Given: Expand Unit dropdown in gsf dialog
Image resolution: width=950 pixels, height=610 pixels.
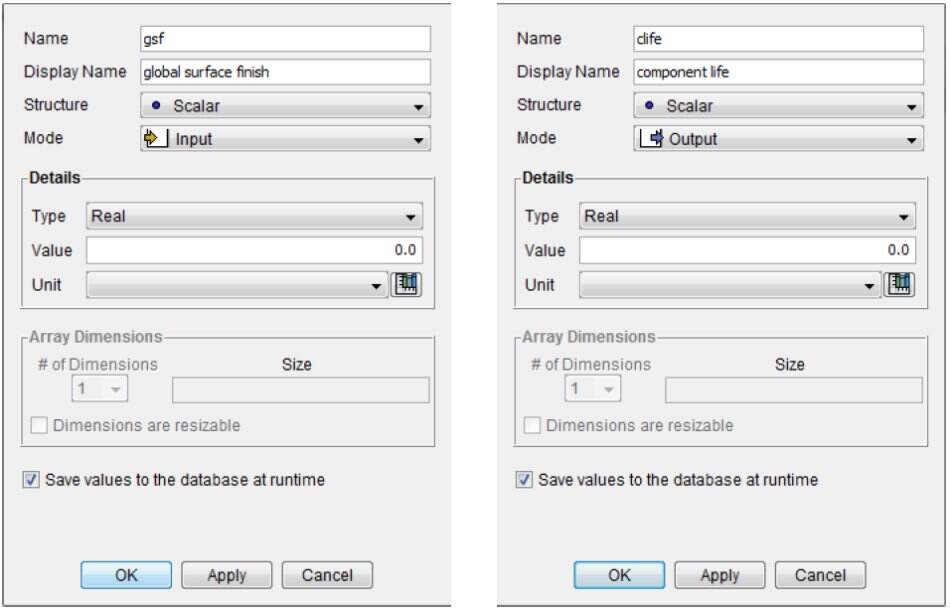Looking at the screenshot, I should click(x=237, y=285).
